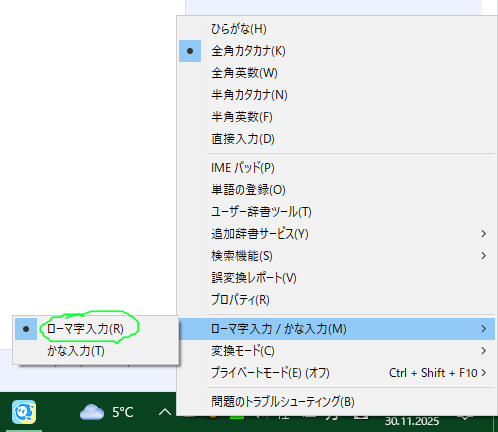Select 半角英数(F) input mode
Image resolution: width=498 pixels, height=432 pixels.
click(x=337, y=117)
